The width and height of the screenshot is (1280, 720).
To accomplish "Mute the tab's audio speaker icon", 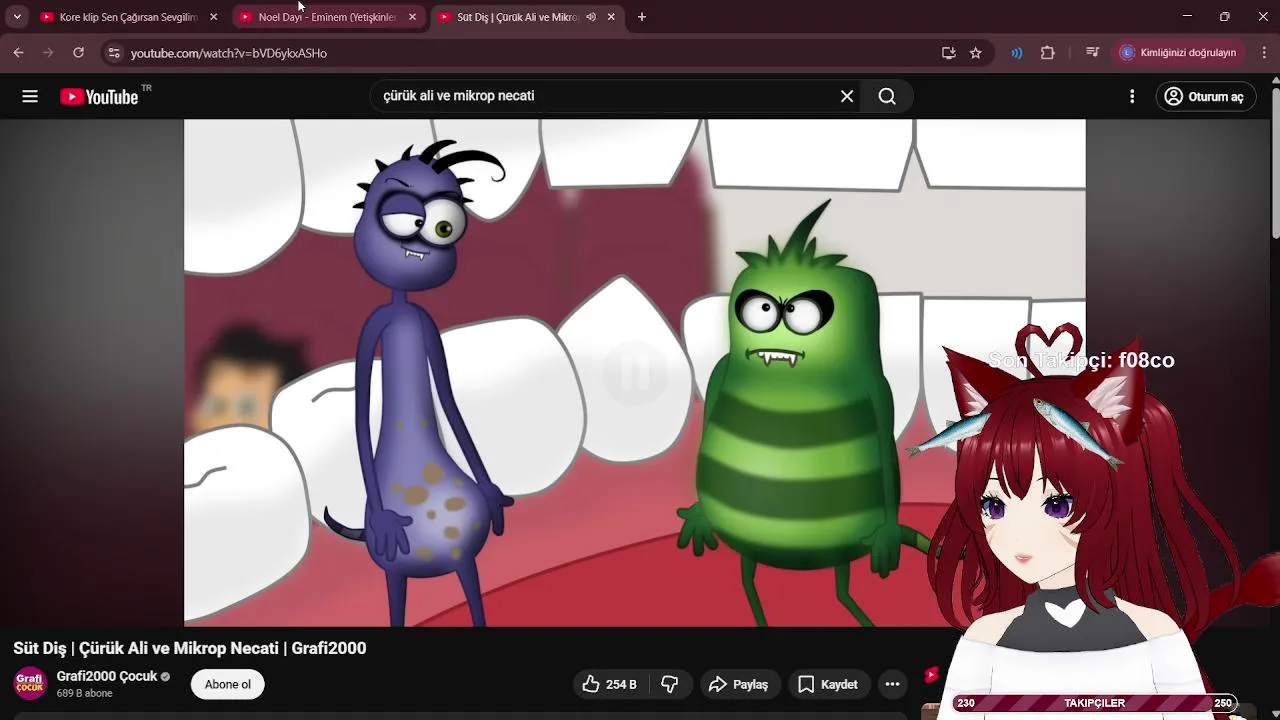I will click(x=591, y=17).
